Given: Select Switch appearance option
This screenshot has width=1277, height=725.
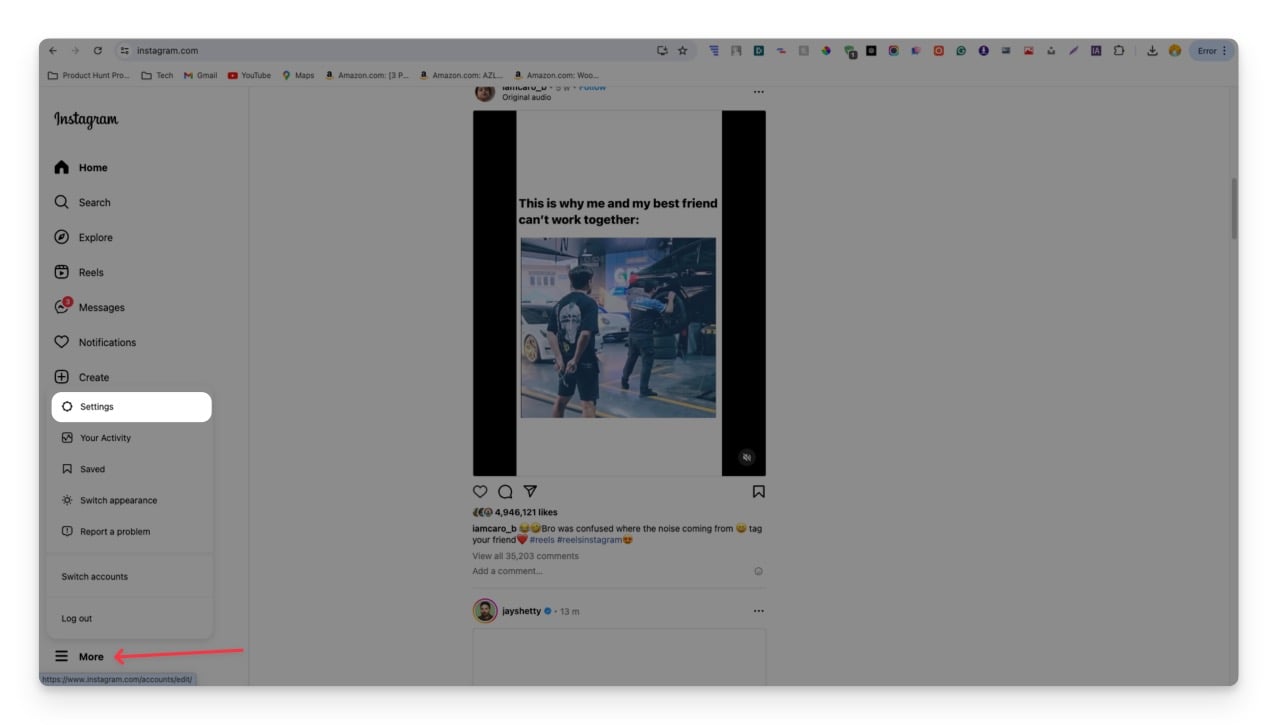Looking at the screenshot, I should [x=131, y=500].
